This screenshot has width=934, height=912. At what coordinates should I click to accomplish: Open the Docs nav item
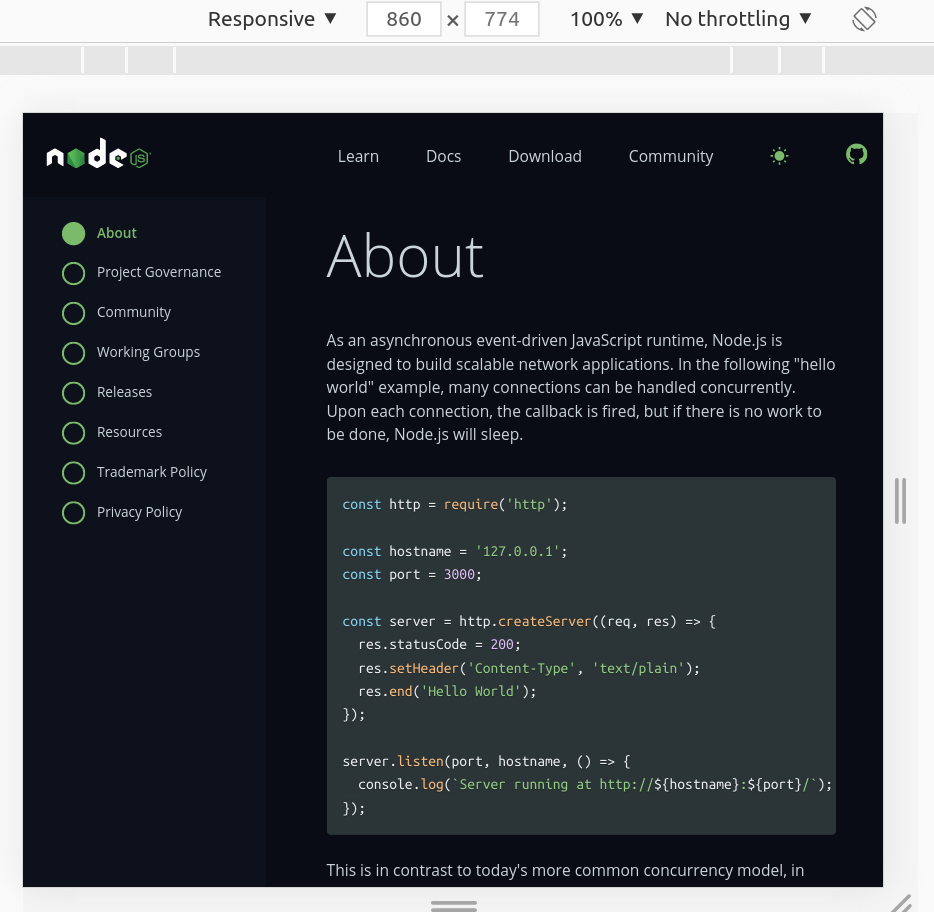point(443,156)
